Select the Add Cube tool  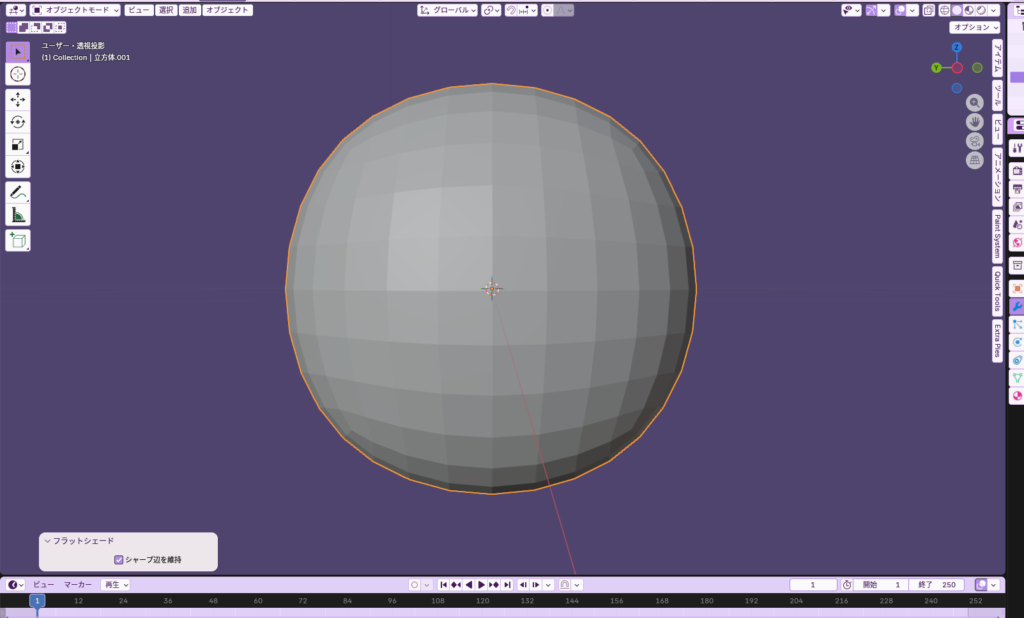coord(18,240)
